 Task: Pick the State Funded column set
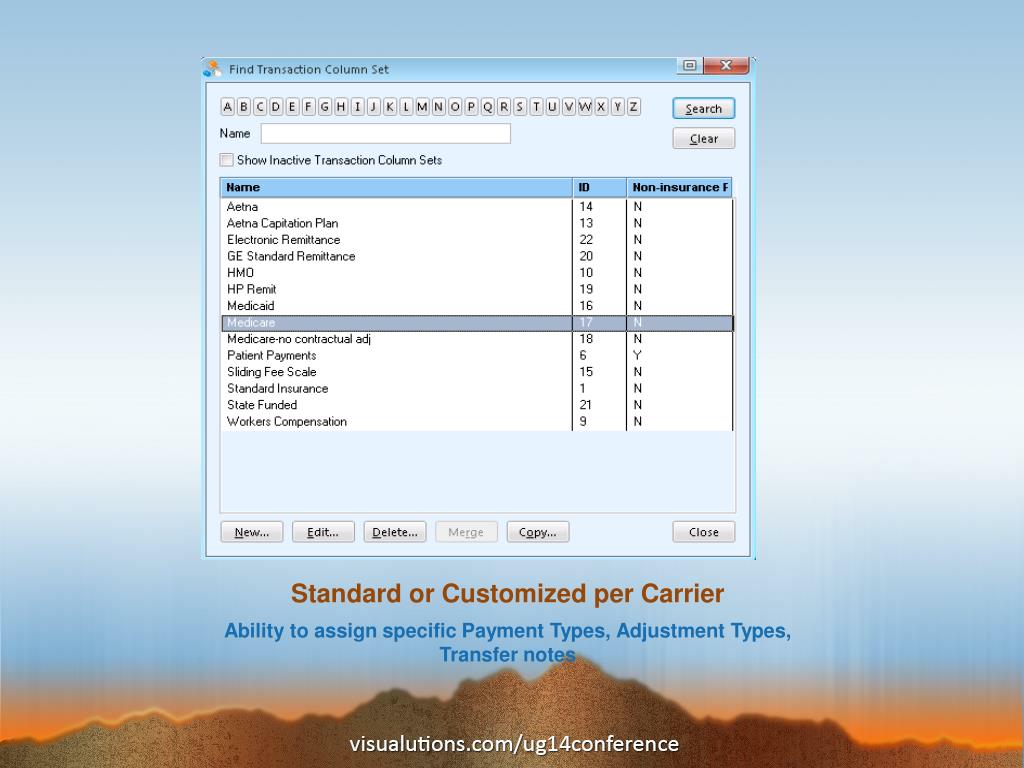point(477,405)
